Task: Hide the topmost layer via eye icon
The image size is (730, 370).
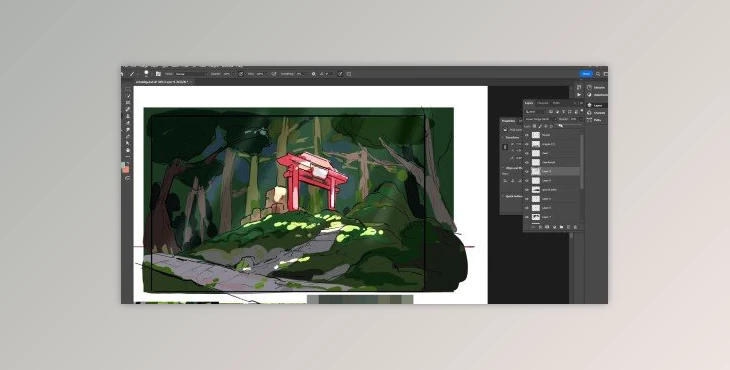Action: click(x=527, y=135)
